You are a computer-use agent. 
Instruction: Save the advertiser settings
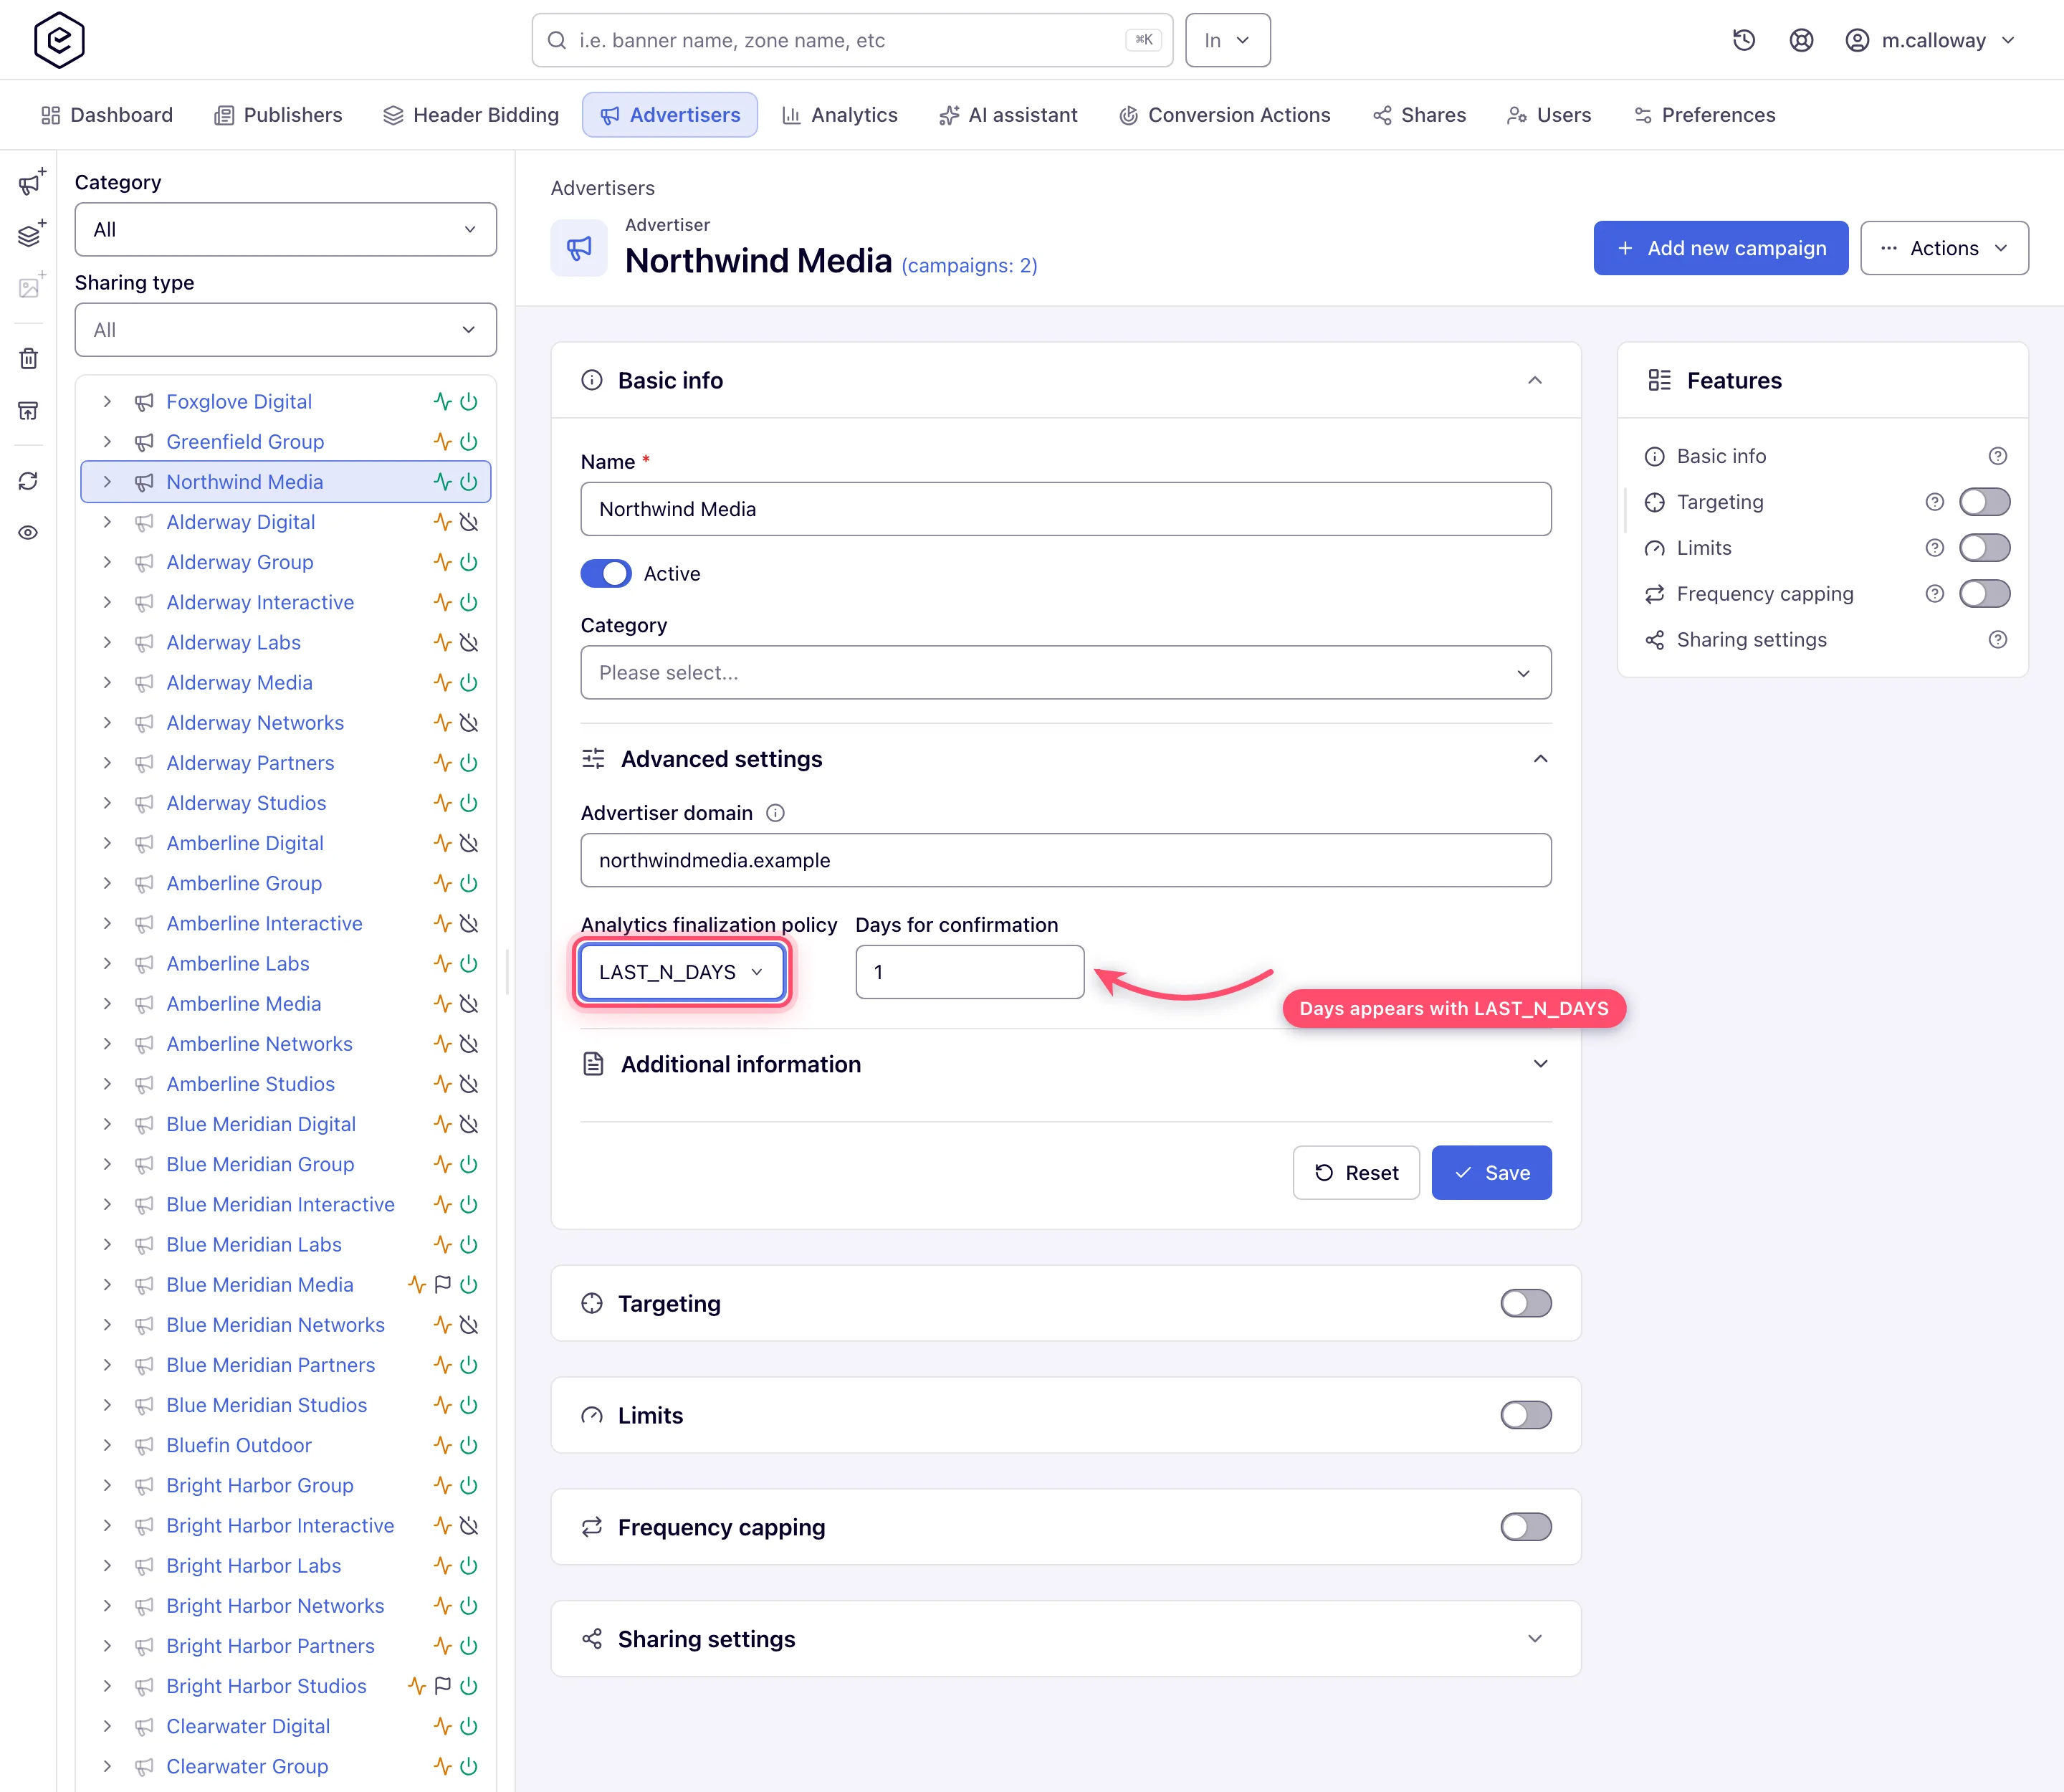coord(1492,1173)
